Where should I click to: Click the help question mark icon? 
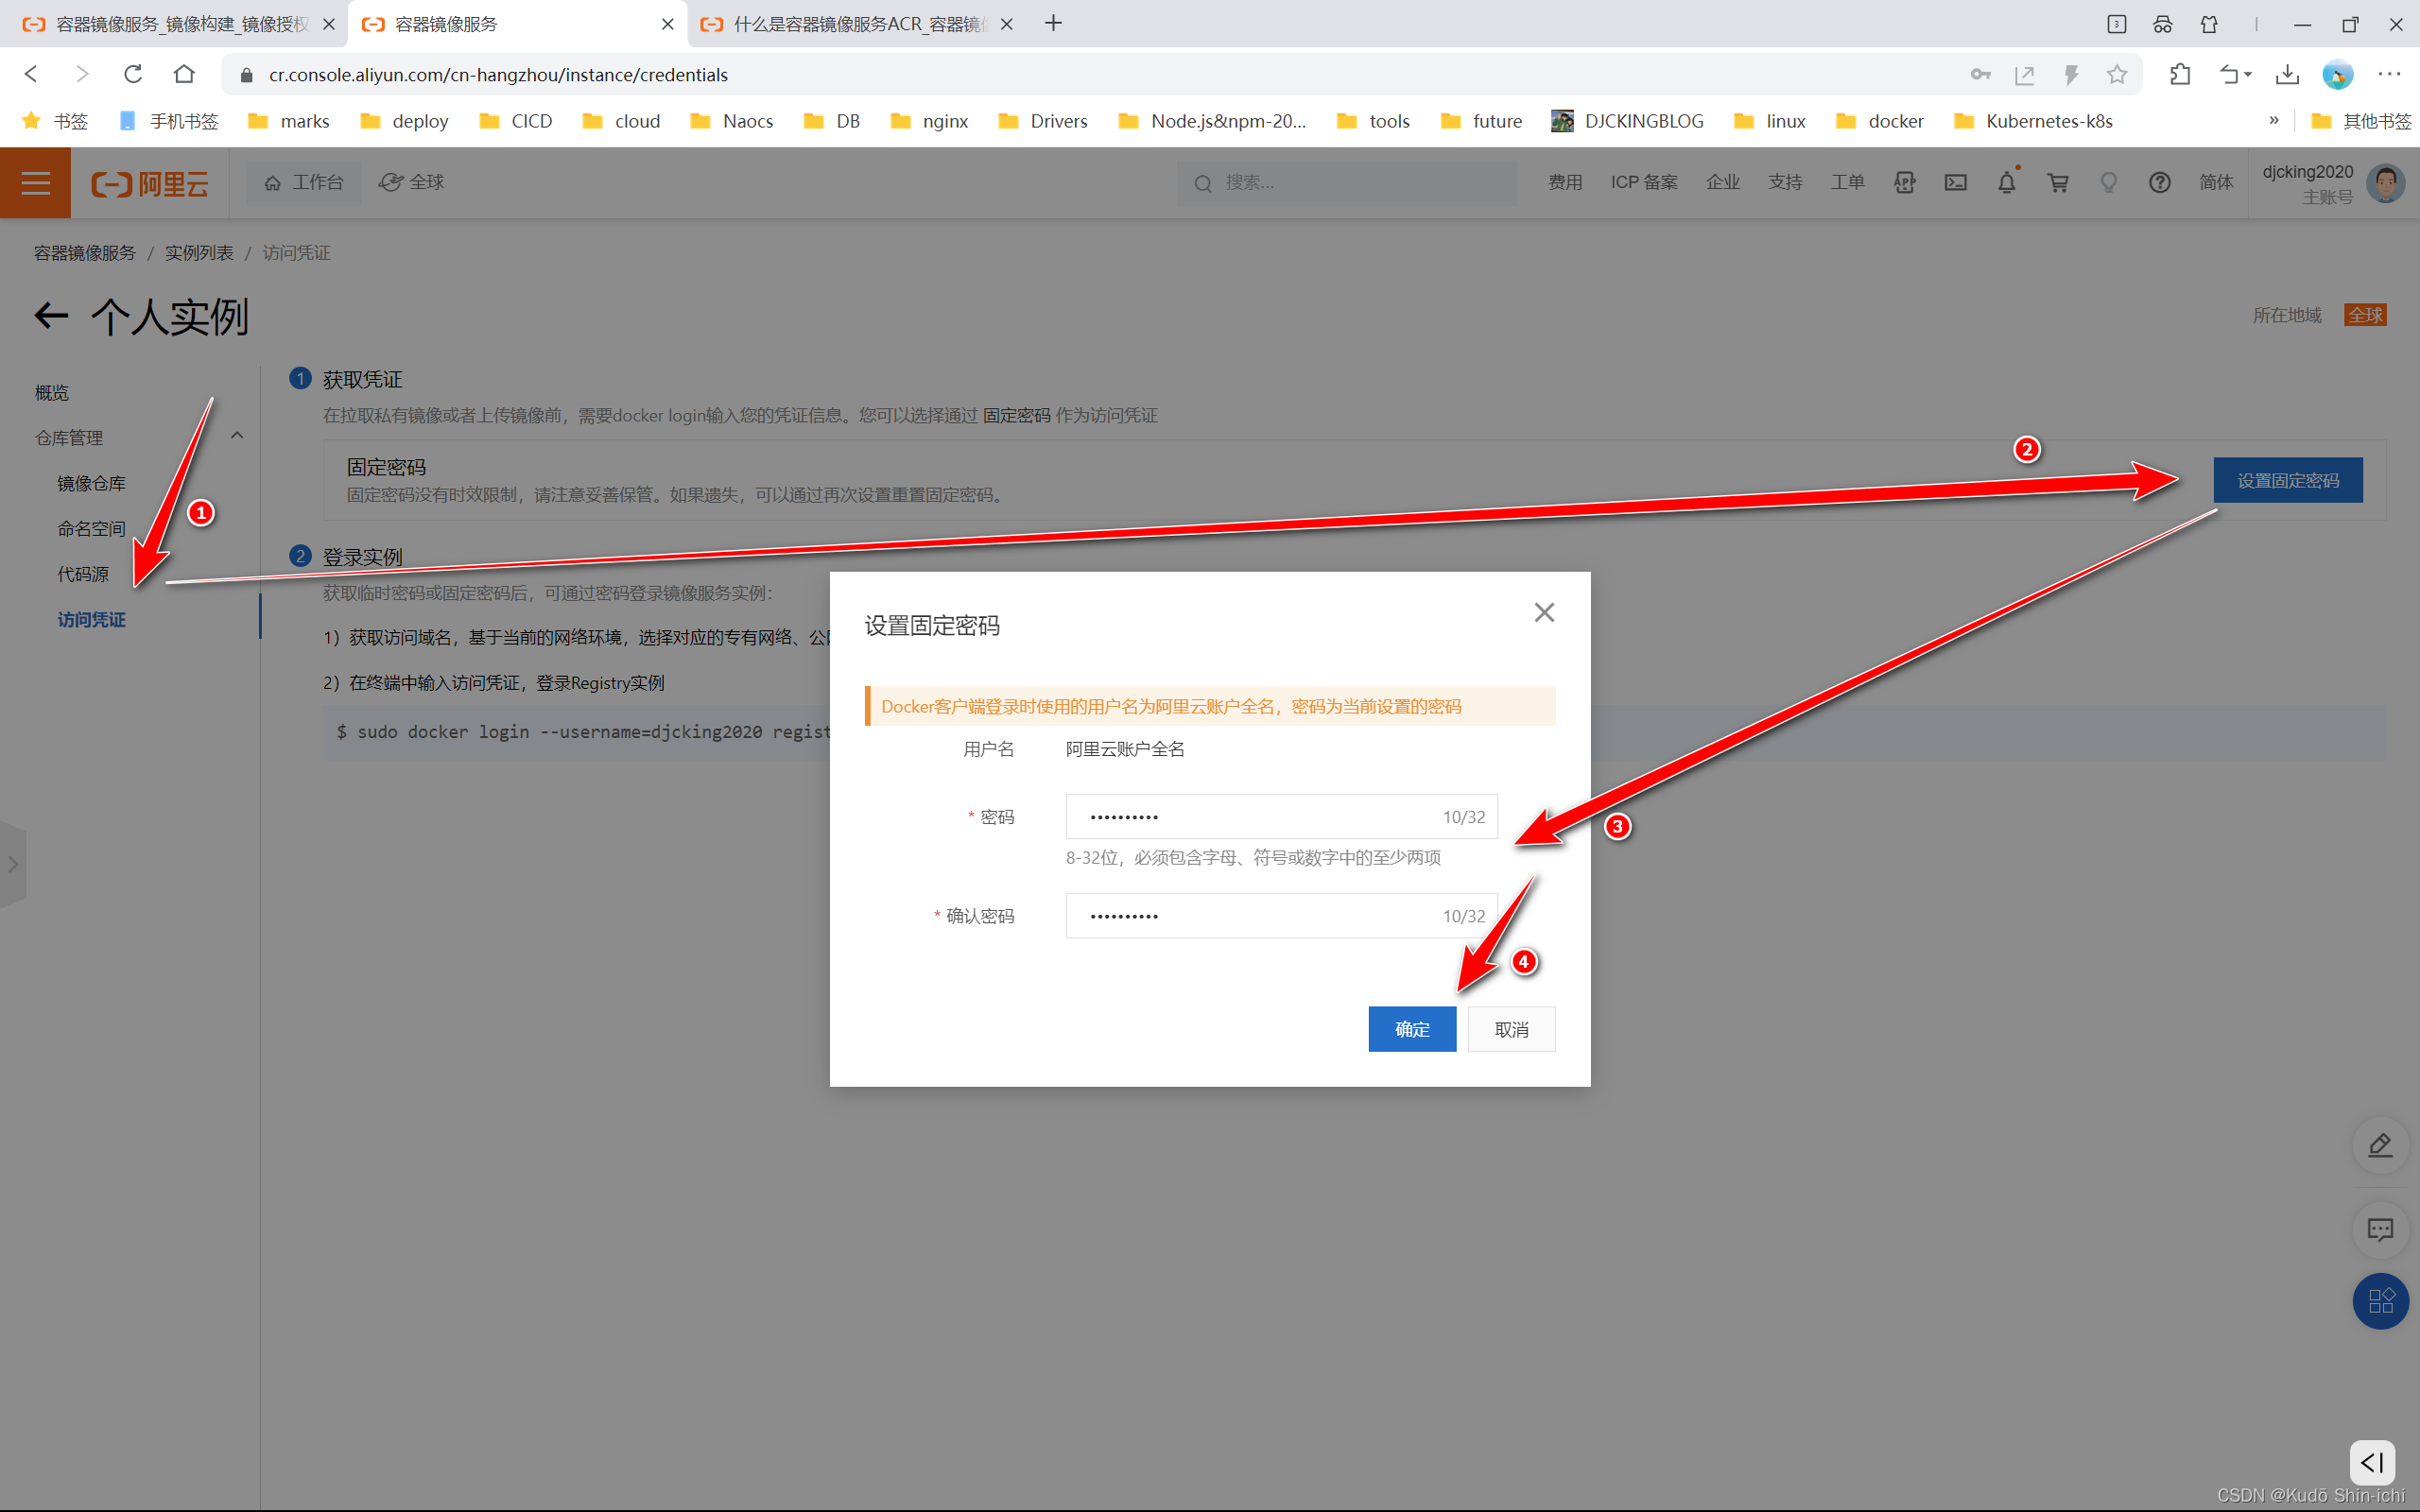pyautogui.click(x=2159, y=183)
